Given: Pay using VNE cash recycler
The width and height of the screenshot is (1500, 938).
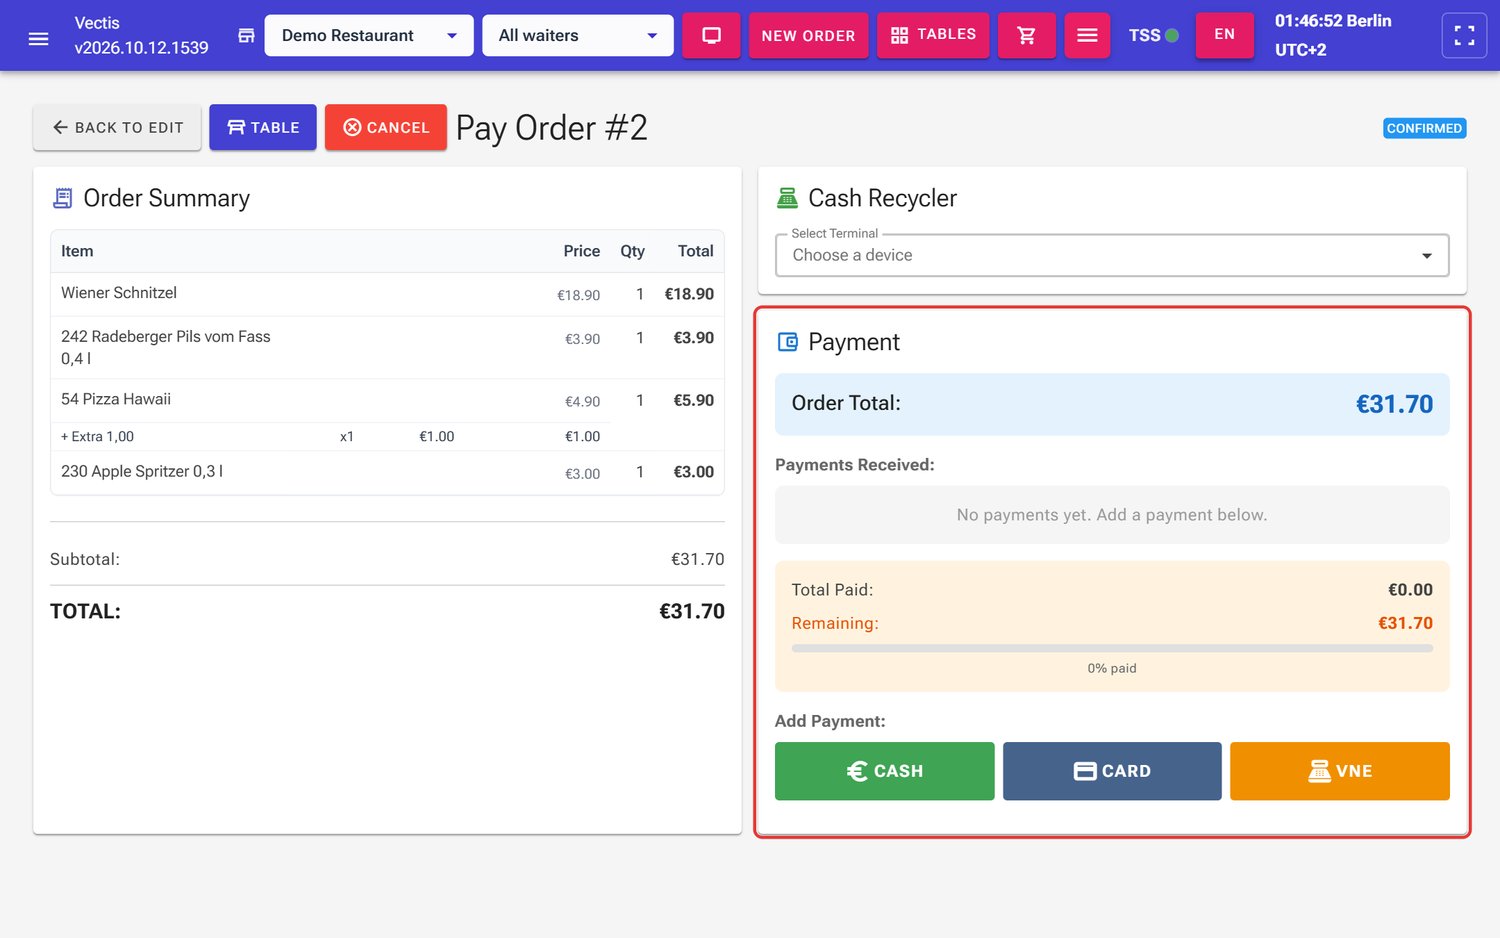Looking at the screenshot, I should 1340,771.
